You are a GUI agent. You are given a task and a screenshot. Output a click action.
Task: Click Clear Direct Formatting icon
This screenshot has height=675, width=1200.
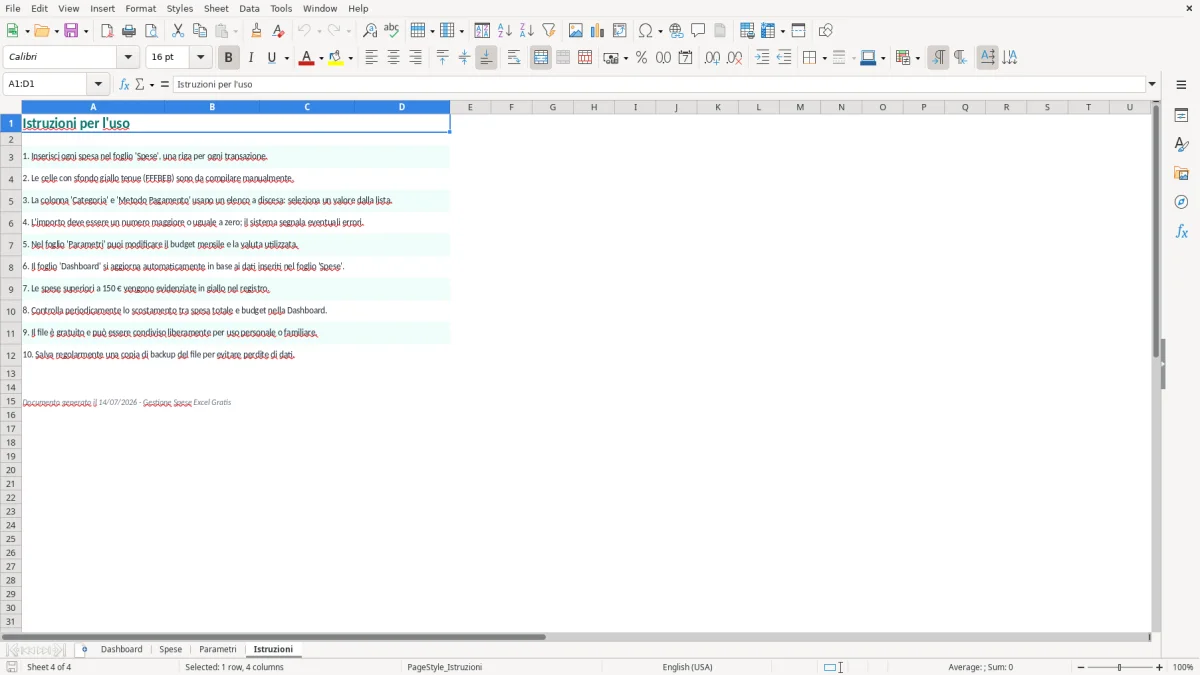click(278, 31)
